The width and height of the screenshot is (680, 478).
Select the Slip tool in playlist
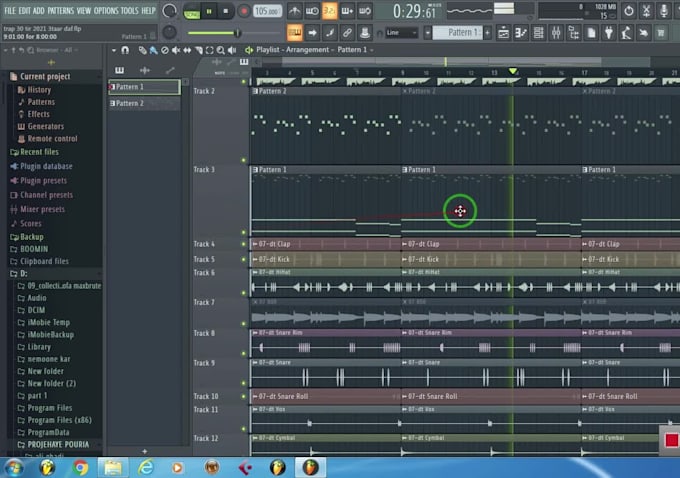[187, 50]
